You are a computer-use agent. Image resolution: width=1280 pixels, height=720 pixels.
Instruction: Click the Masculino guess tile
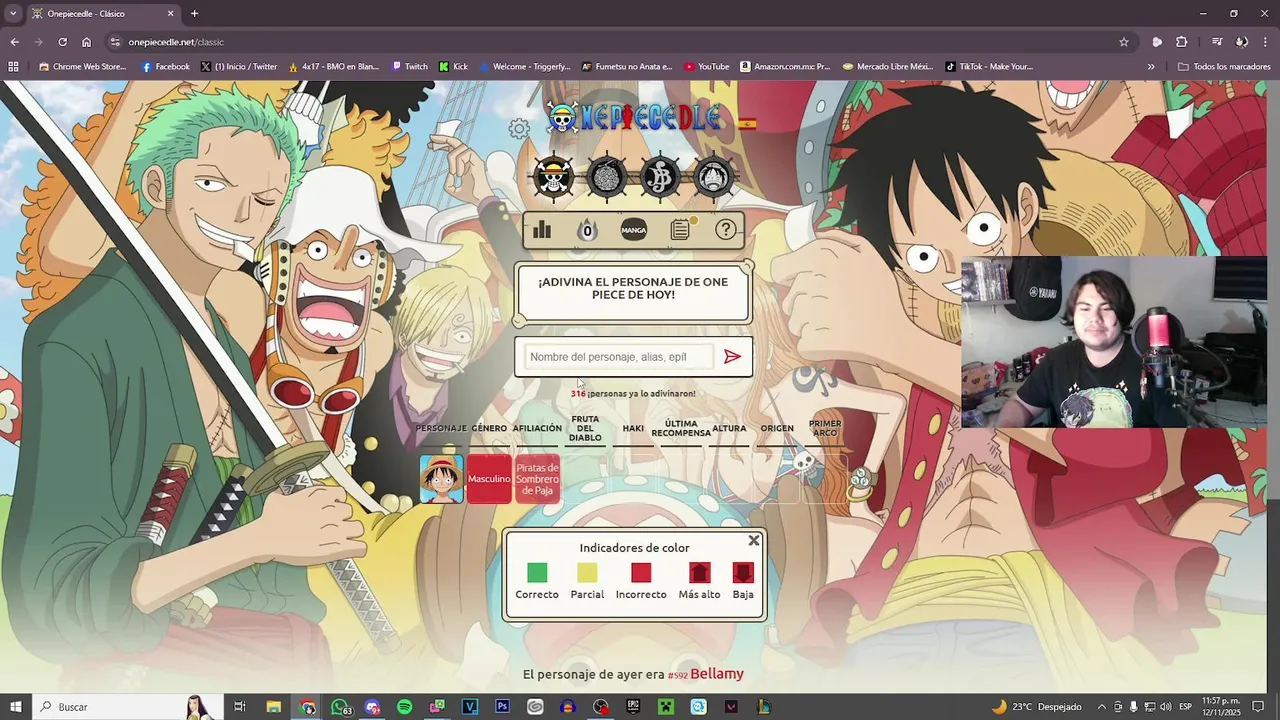489,479
